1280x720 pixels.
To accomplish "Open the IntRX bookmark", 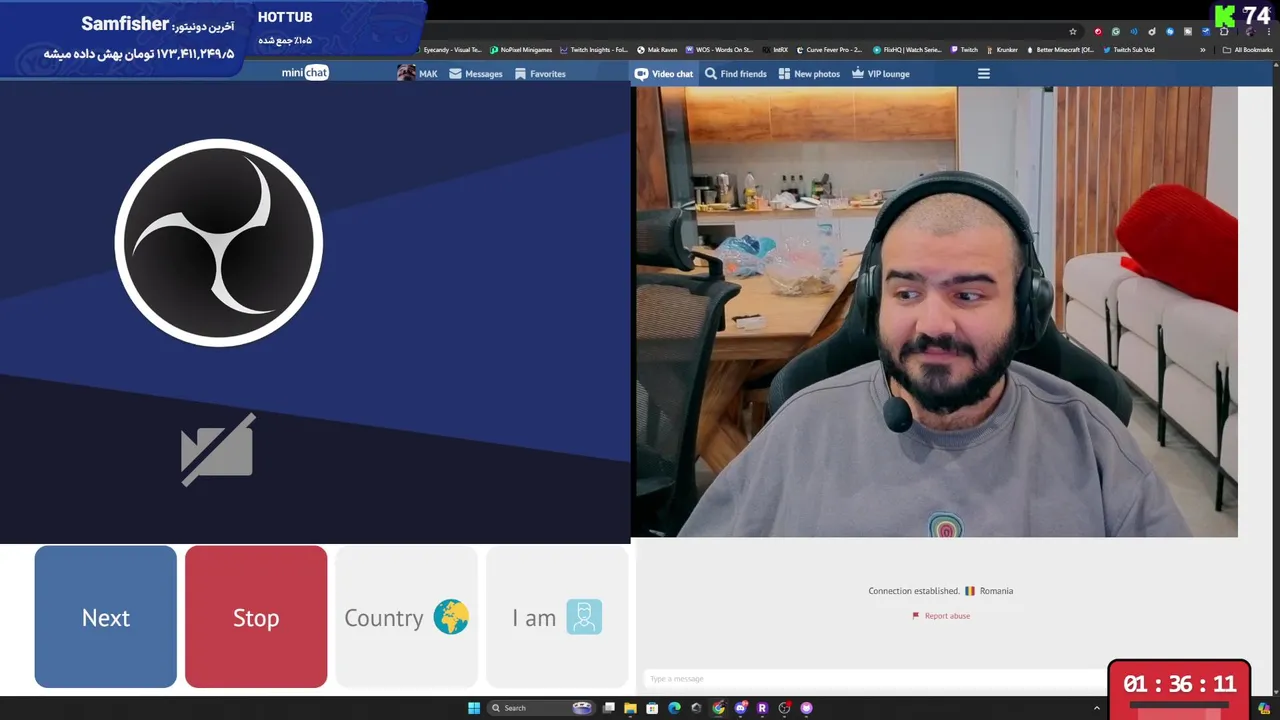I will (x=775, y=50).
